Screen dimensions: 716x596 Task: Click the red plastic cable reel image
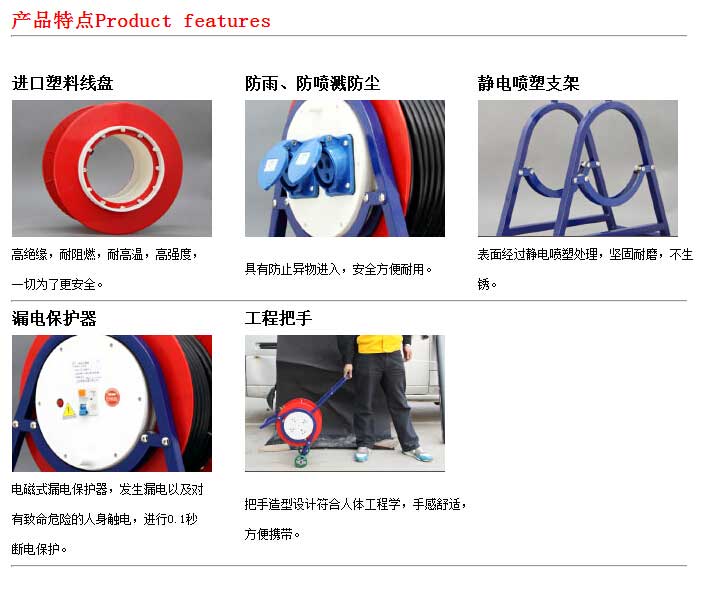pyautogui.click(x=112, y=168)
